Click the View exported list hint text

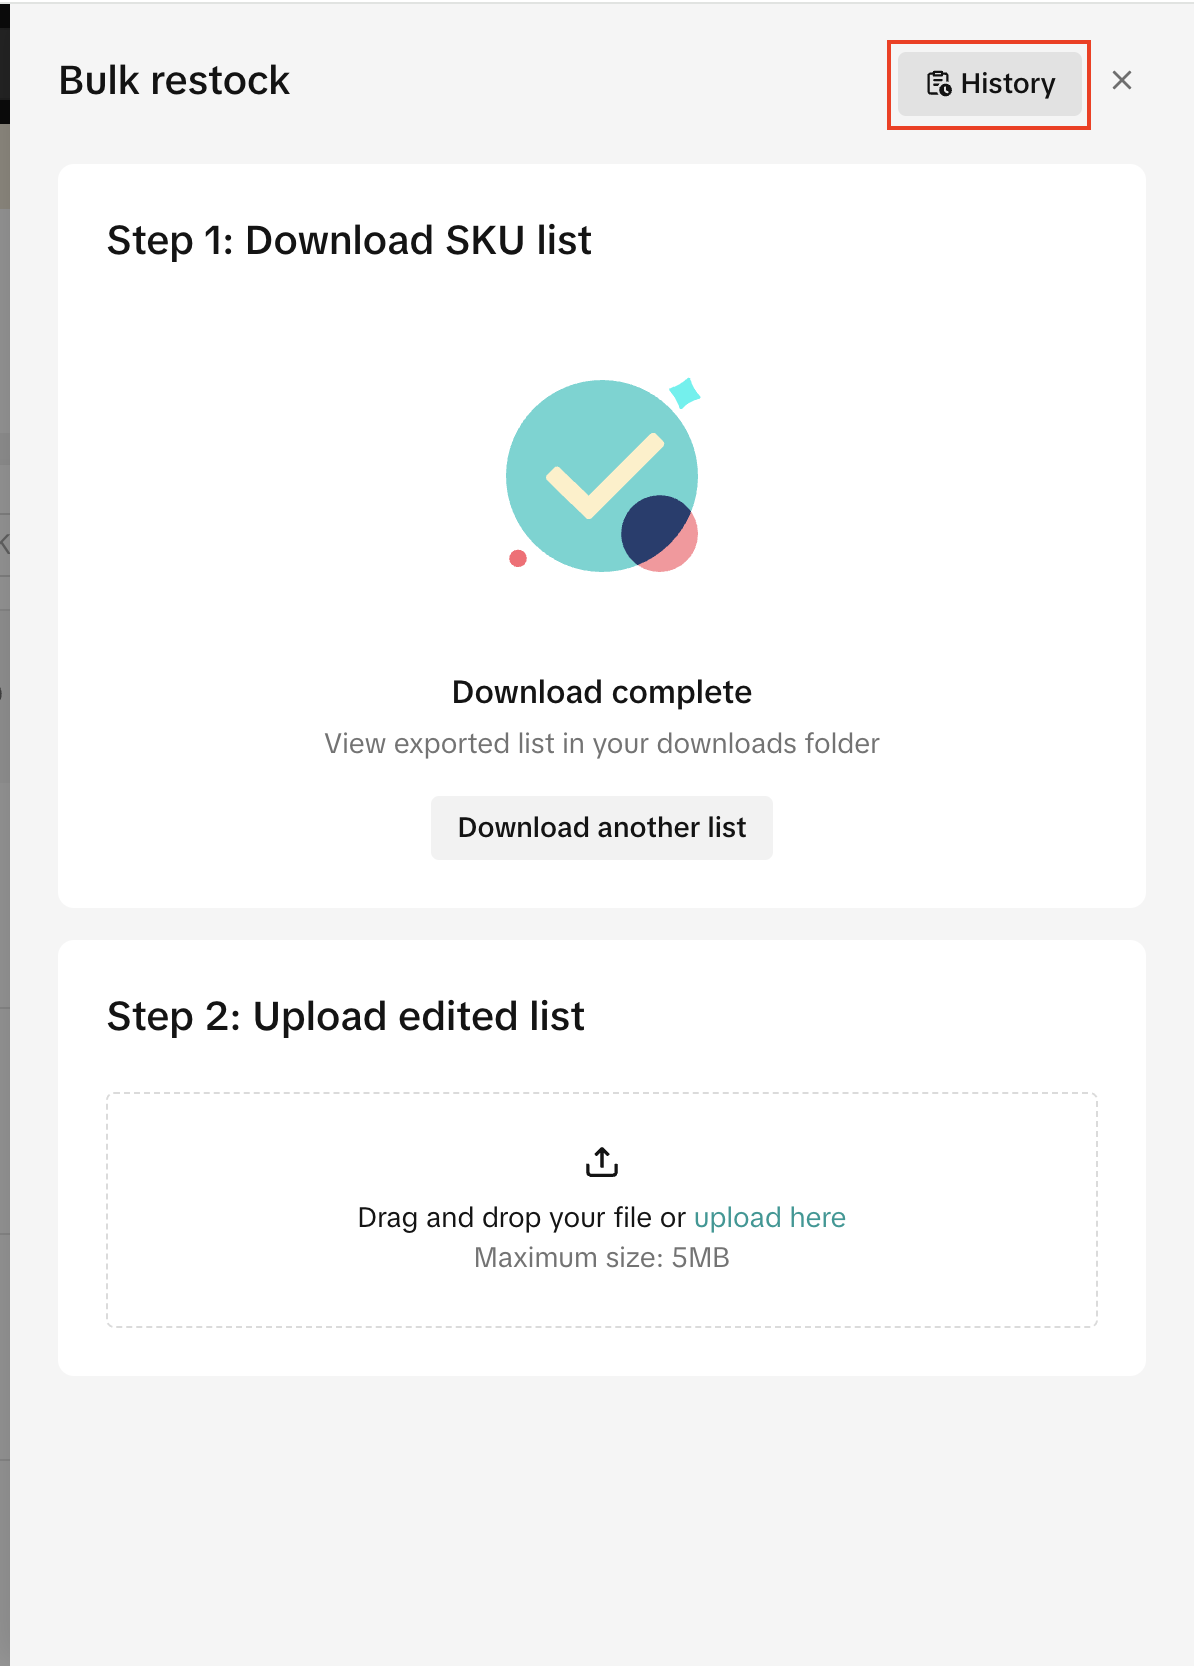point(602,744)
